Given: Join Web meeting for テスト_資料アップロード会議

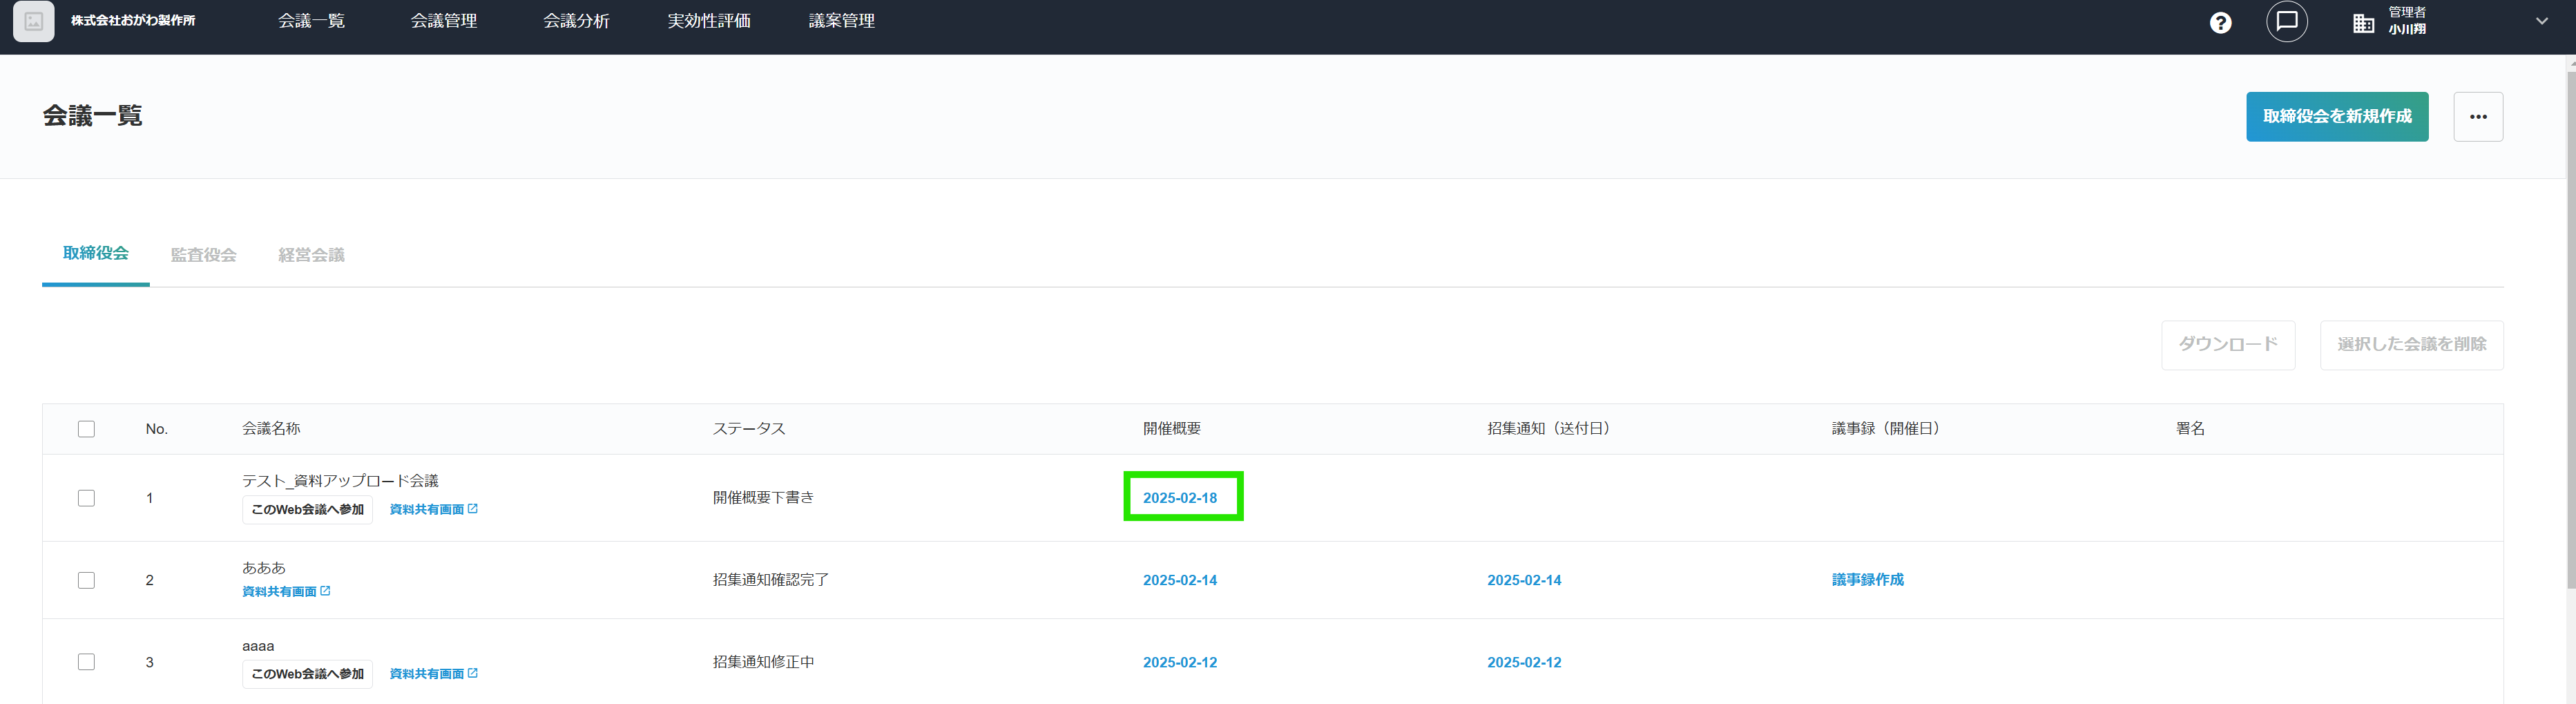Looking at the screenshot, I should [x=307, y=509].
